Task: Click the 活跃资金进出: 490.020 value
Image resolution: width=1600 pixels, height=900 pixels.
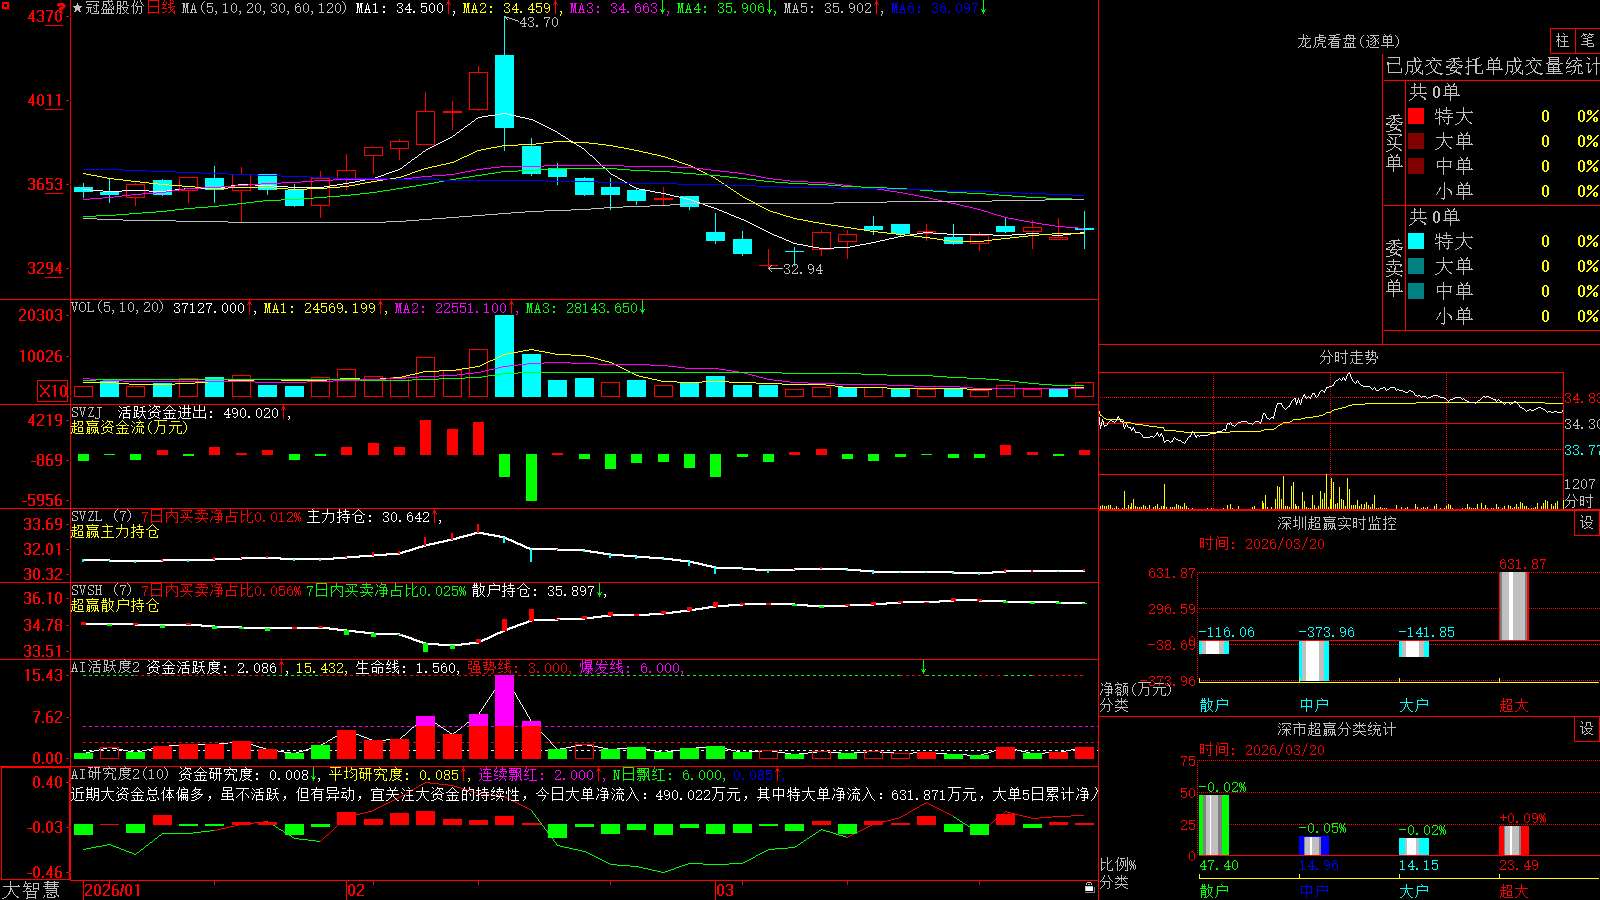Action: [x=199, y=412]
